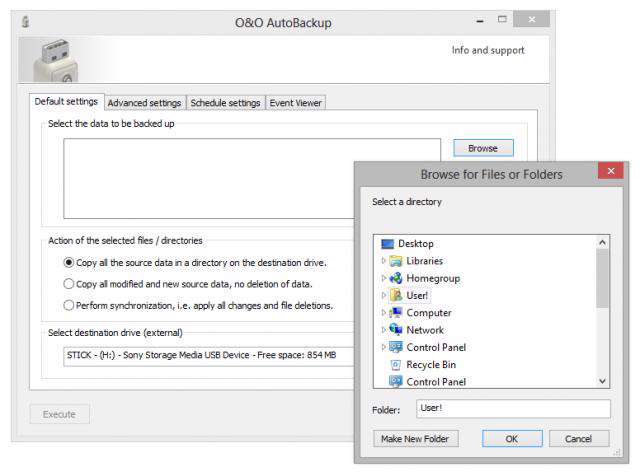Viewport: 640px width, 476px height.
Task: Select the Homegroup tree row text
Action: [433, 278]
